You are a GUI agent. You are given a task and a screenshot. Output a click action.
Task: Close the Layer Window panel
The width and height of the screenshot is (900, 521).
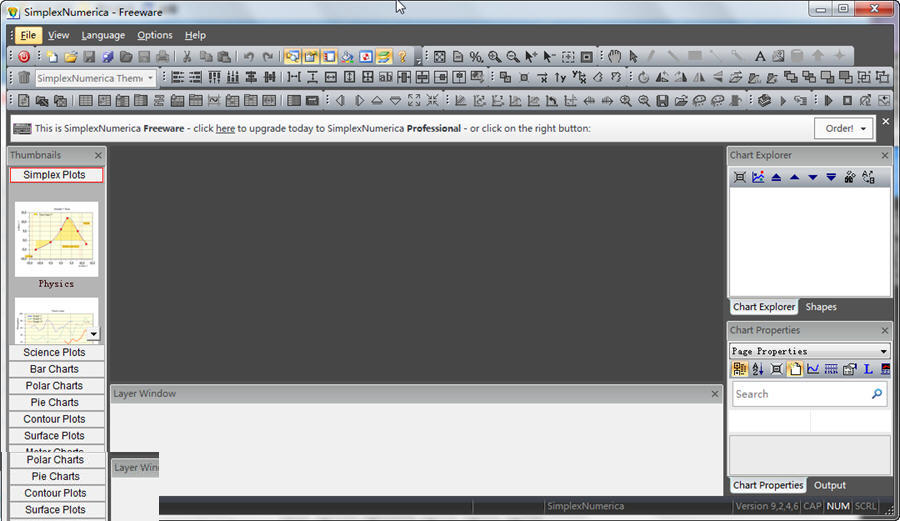(x=715, y=394)
